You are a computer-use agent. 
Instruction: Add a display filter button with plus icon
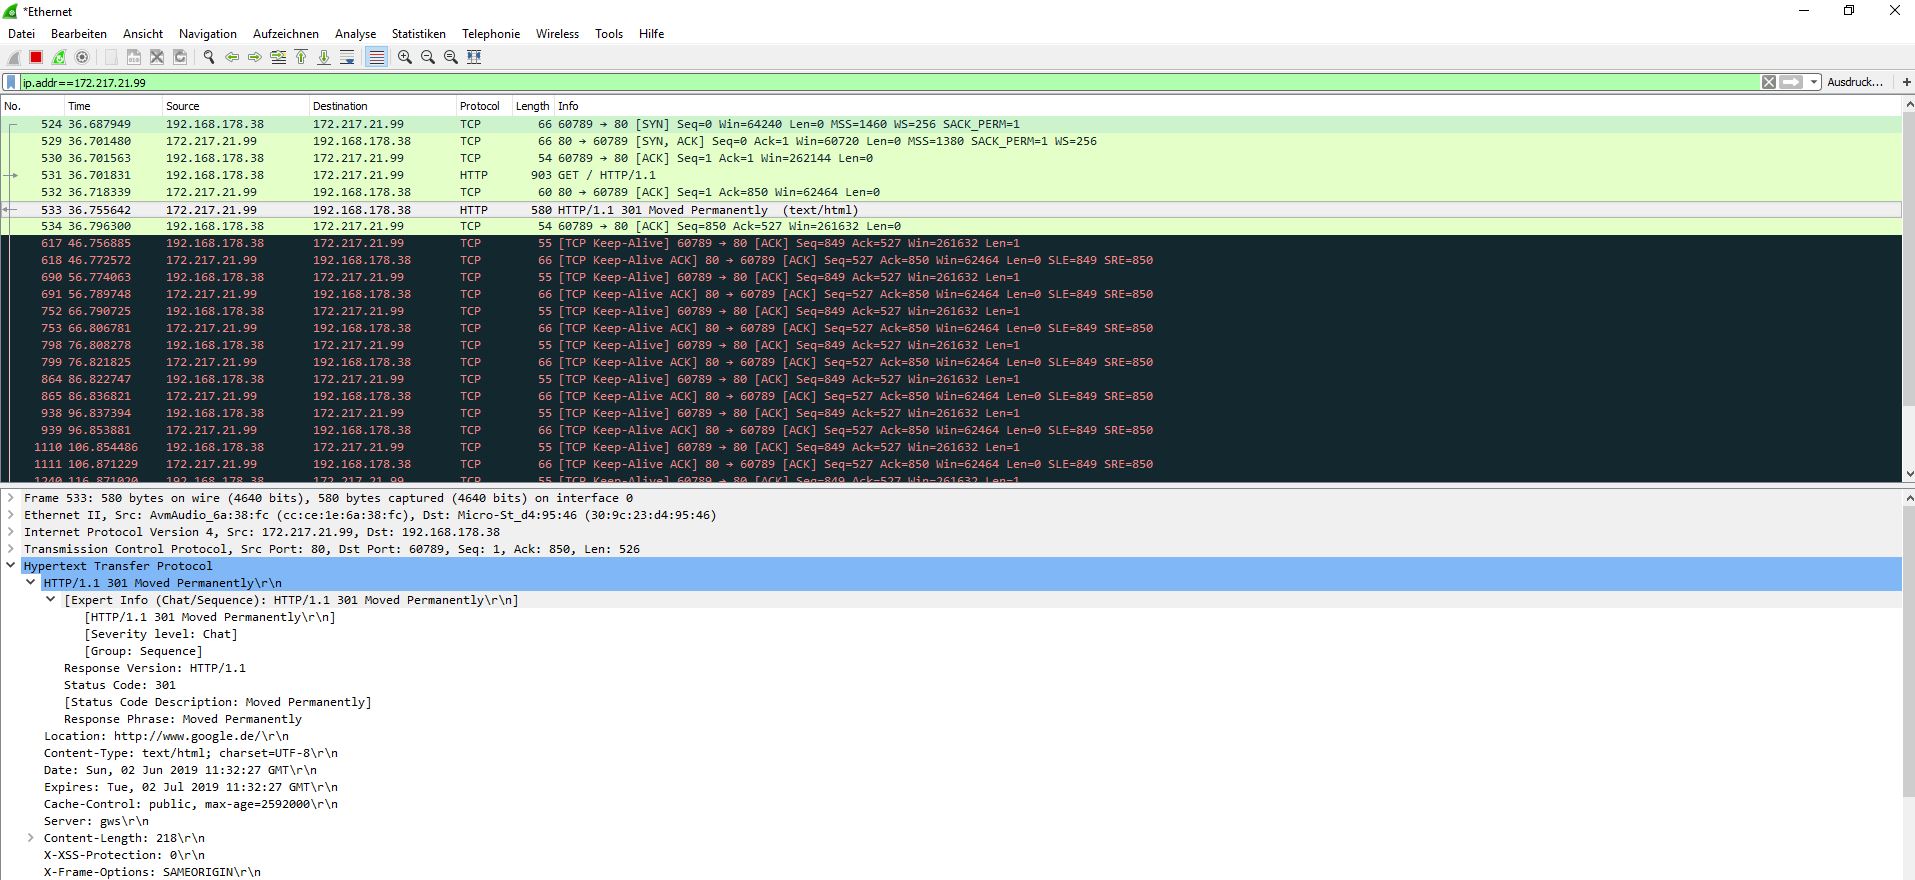[1906, 82]
